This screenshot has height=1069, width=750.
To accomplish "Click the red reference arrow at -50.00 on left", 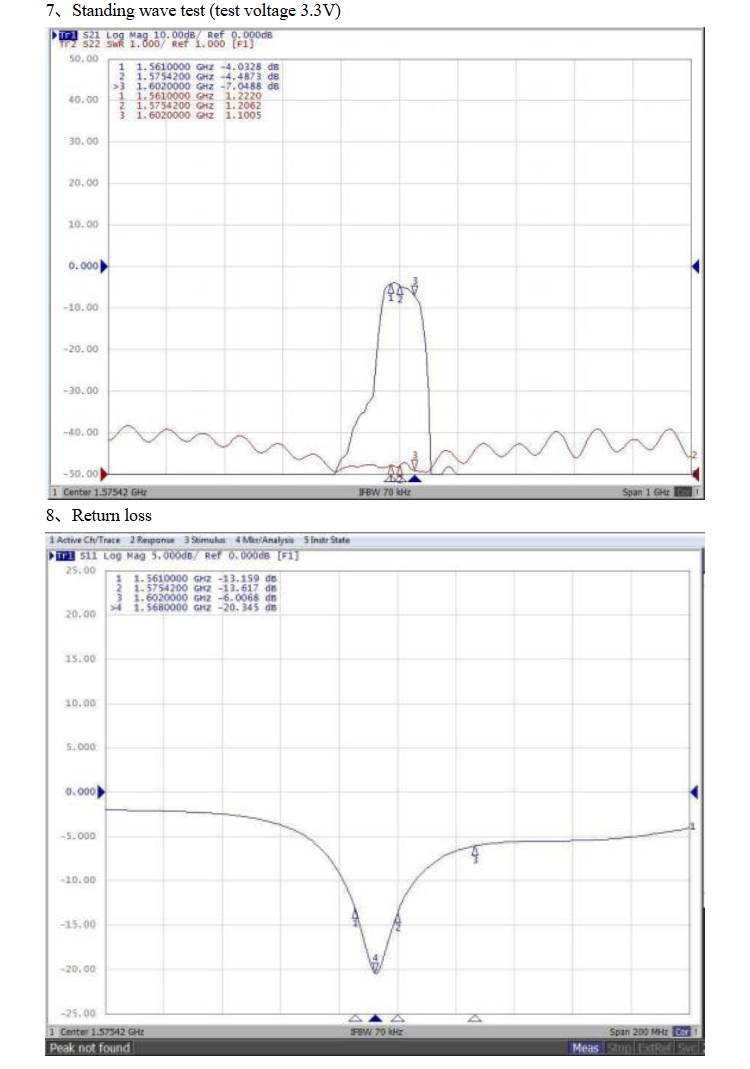I will [104, 473].
